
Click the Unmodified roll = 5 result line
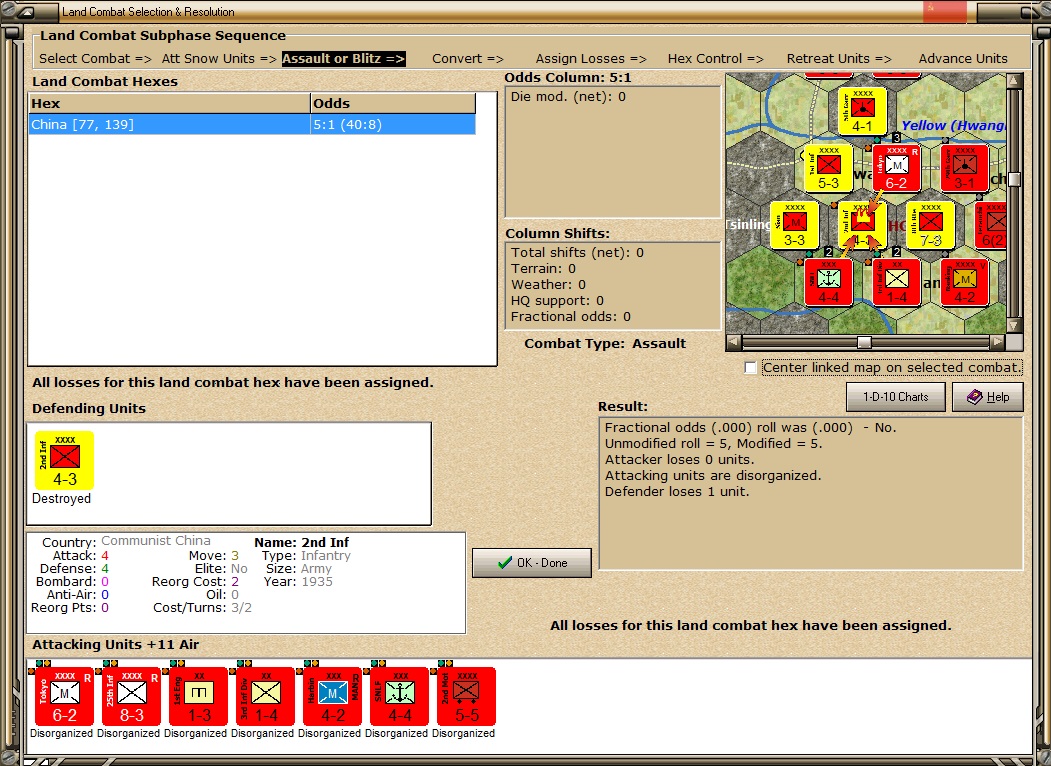pyautogui.click(x=713, y=444)
